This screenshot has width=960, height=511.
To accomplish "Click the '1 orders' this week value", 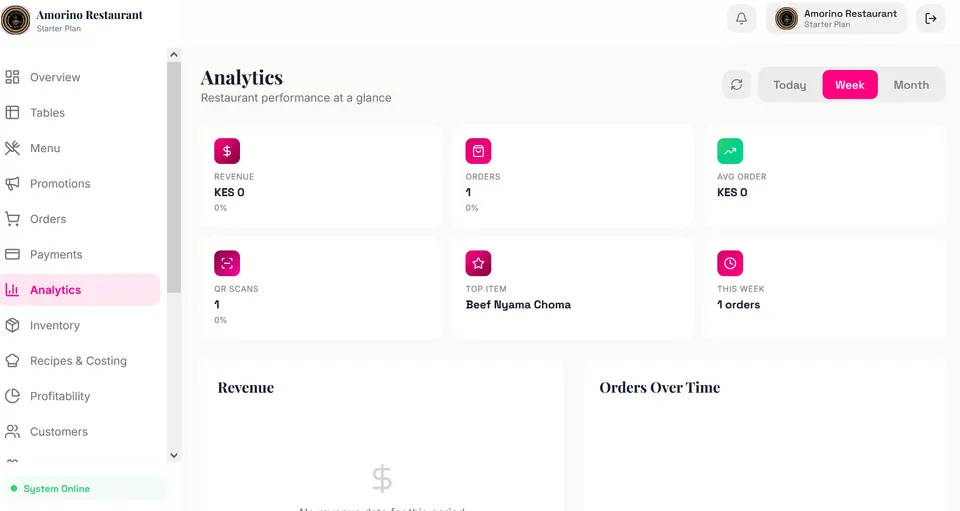I will 738,305.
